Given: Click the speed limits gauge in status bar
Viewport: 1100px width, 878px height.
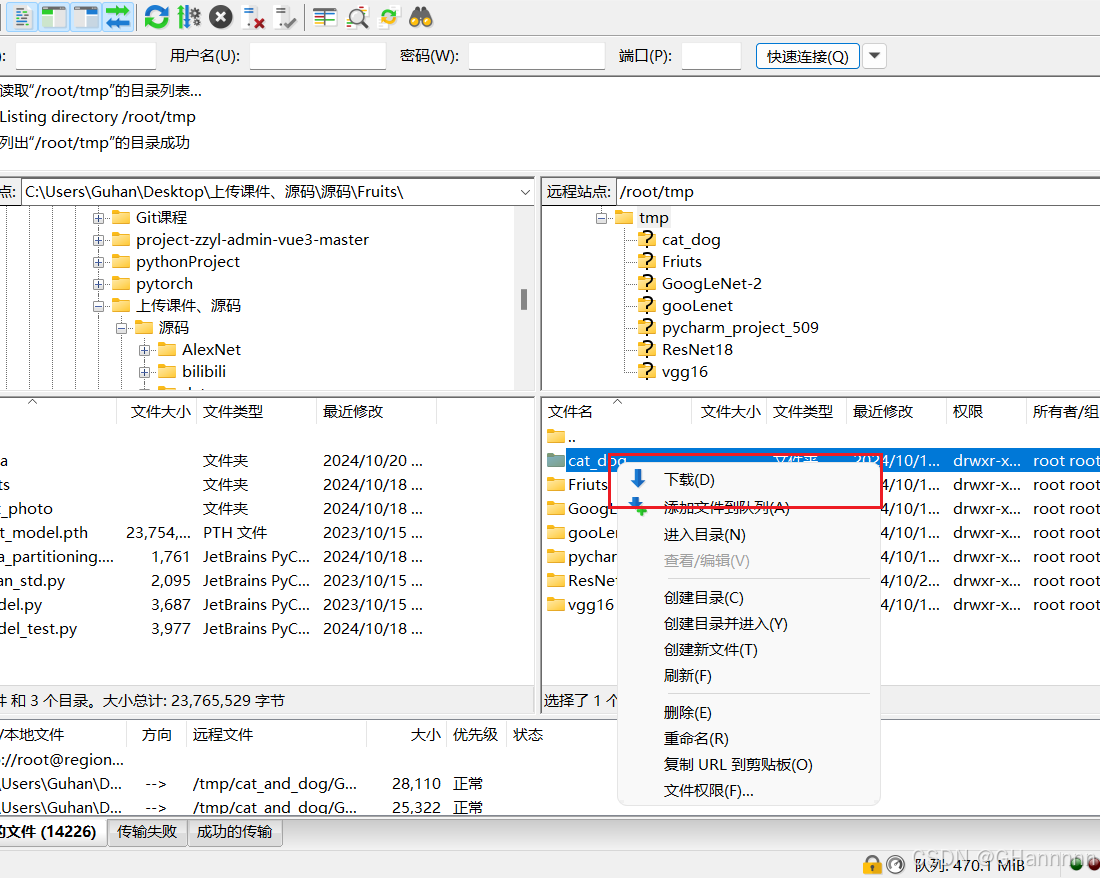Looking at the screenshot, I should point(895,865).
